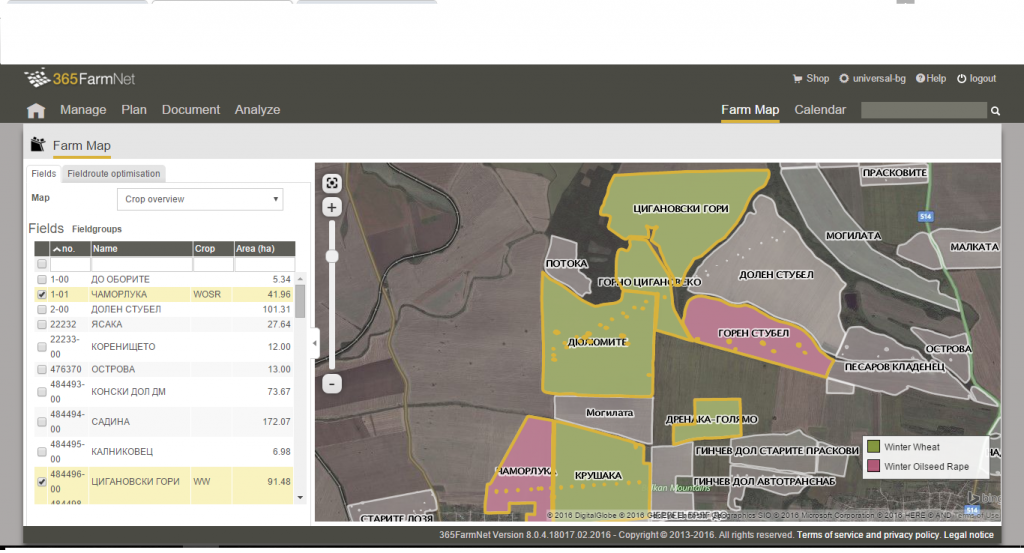
Task: Open the Analyze menu
Action: 257,110
